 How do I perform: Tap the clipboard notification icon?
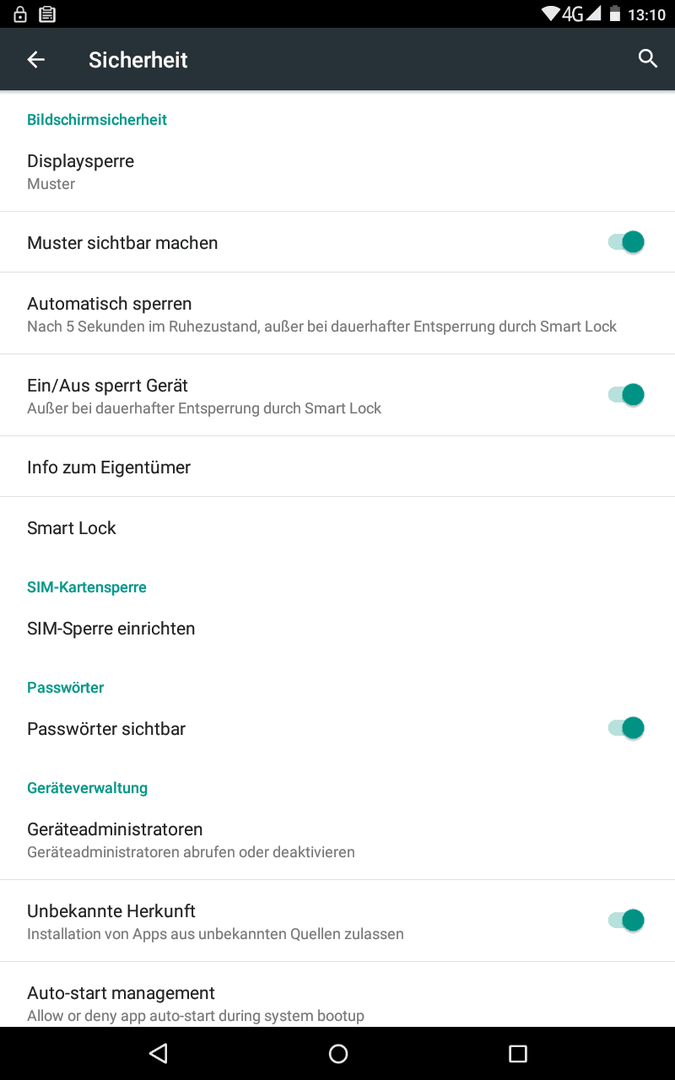47,14
